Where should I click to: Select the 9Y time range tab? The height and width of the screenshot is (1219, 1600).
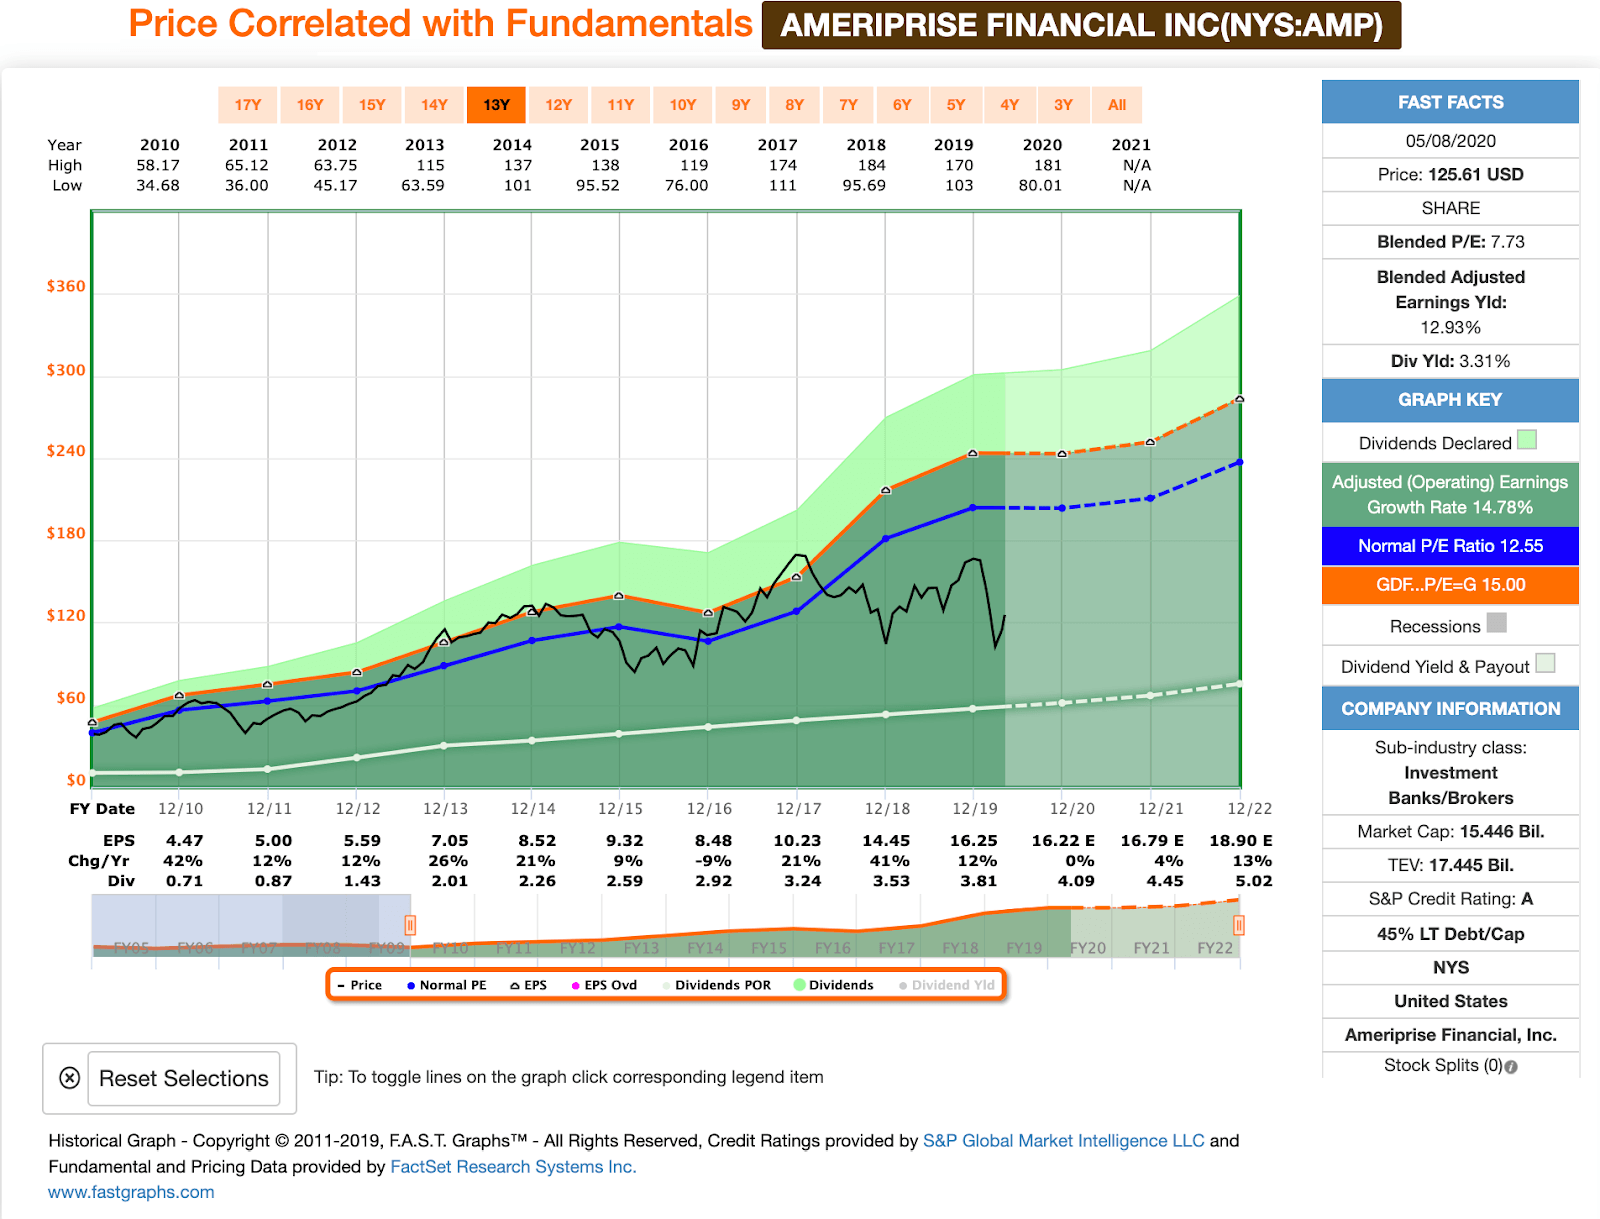741,105
